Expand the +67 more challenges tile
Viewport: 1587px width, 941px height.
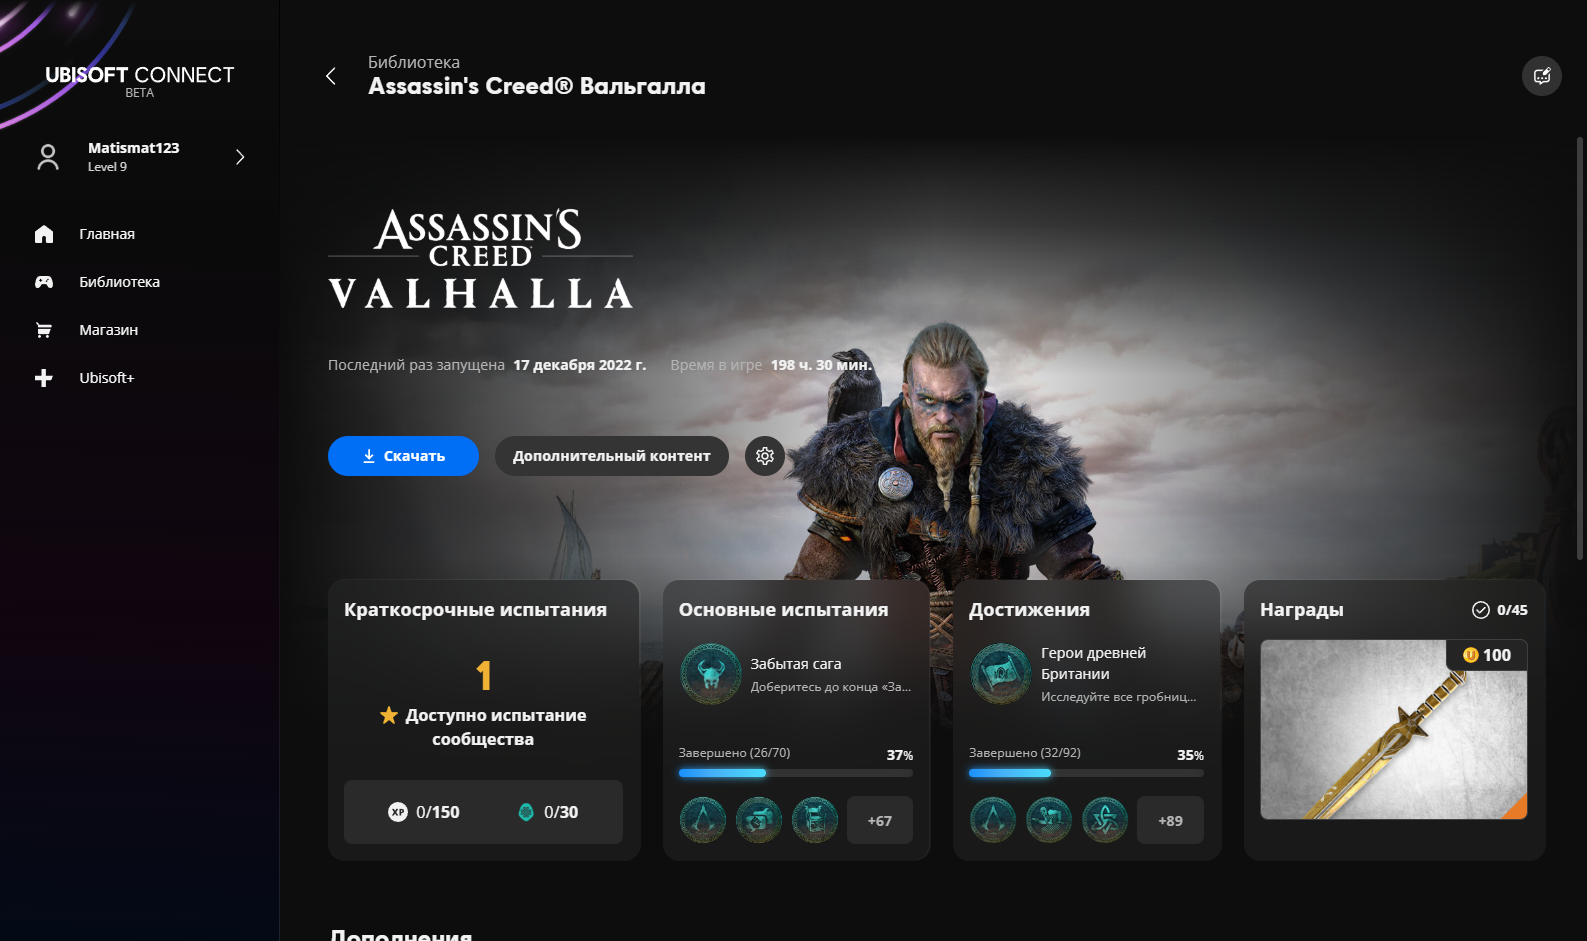tap(880, 820)
